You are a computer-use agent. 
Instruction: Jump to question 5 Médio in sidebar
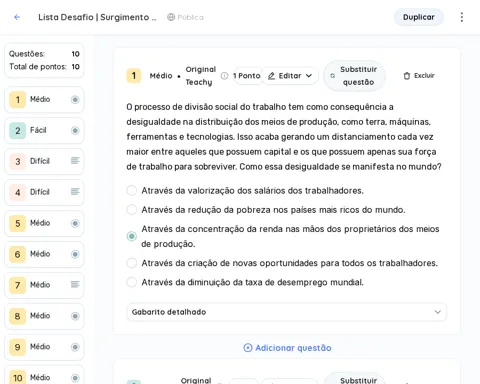(44, 223)
